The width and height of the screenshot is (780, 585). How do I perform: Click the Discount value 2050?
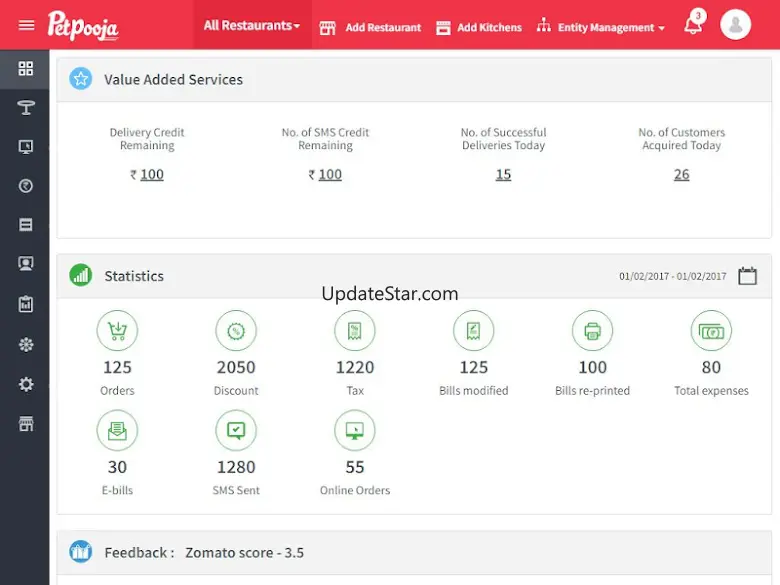coord(236,367)
